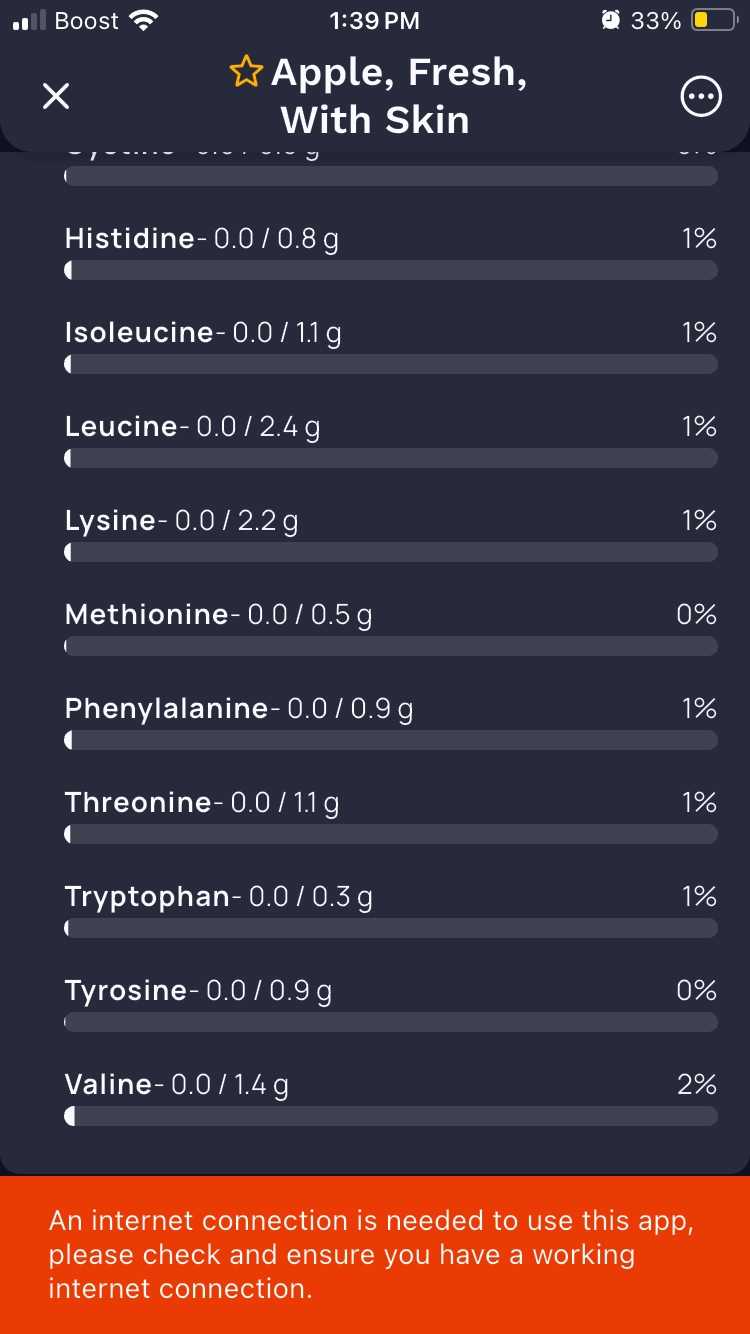Select the Threonine row label
Screen dimensions: 750x1334
tap(138, 803)
